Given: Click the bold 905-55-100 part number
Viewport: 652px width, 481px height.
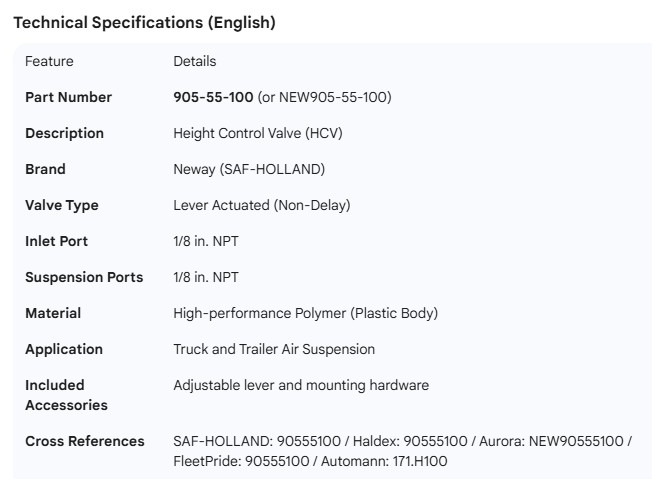Looking at the screenshot, I should pyautogui.click(x=213, y=97).
